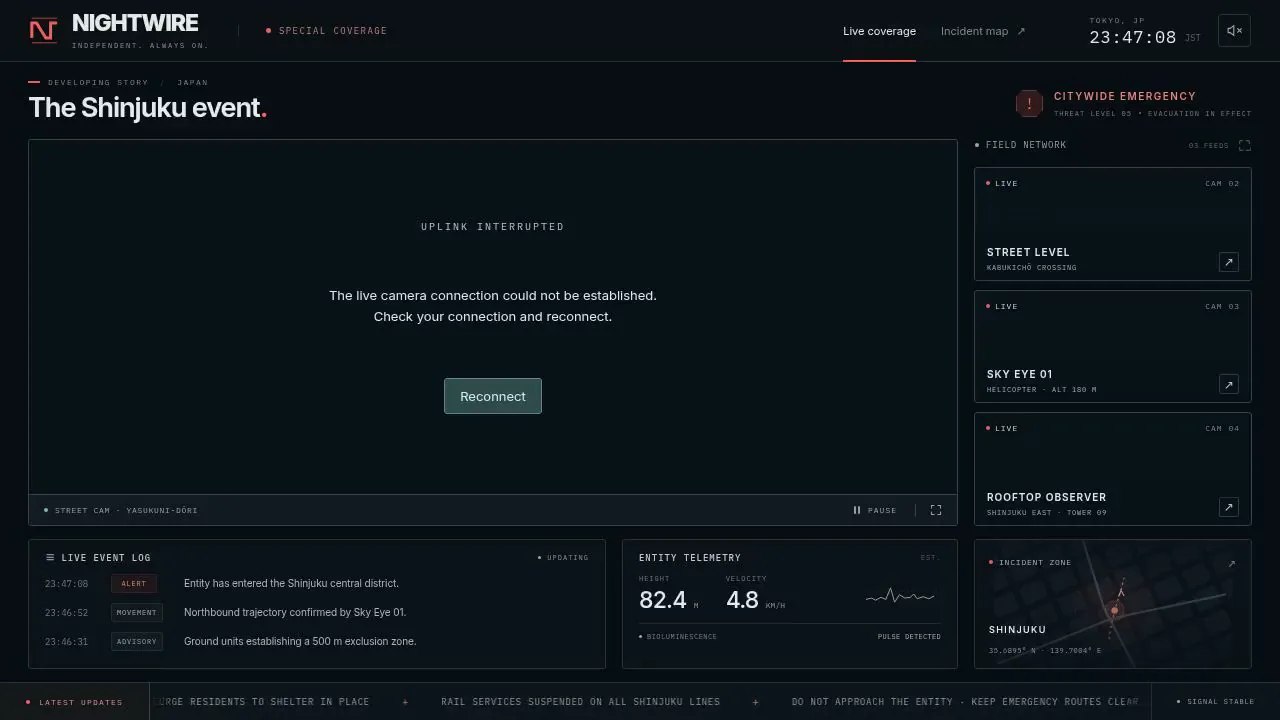Click the ALERT tag in event log
This screenshot has width=1280, height=720.
134,584
